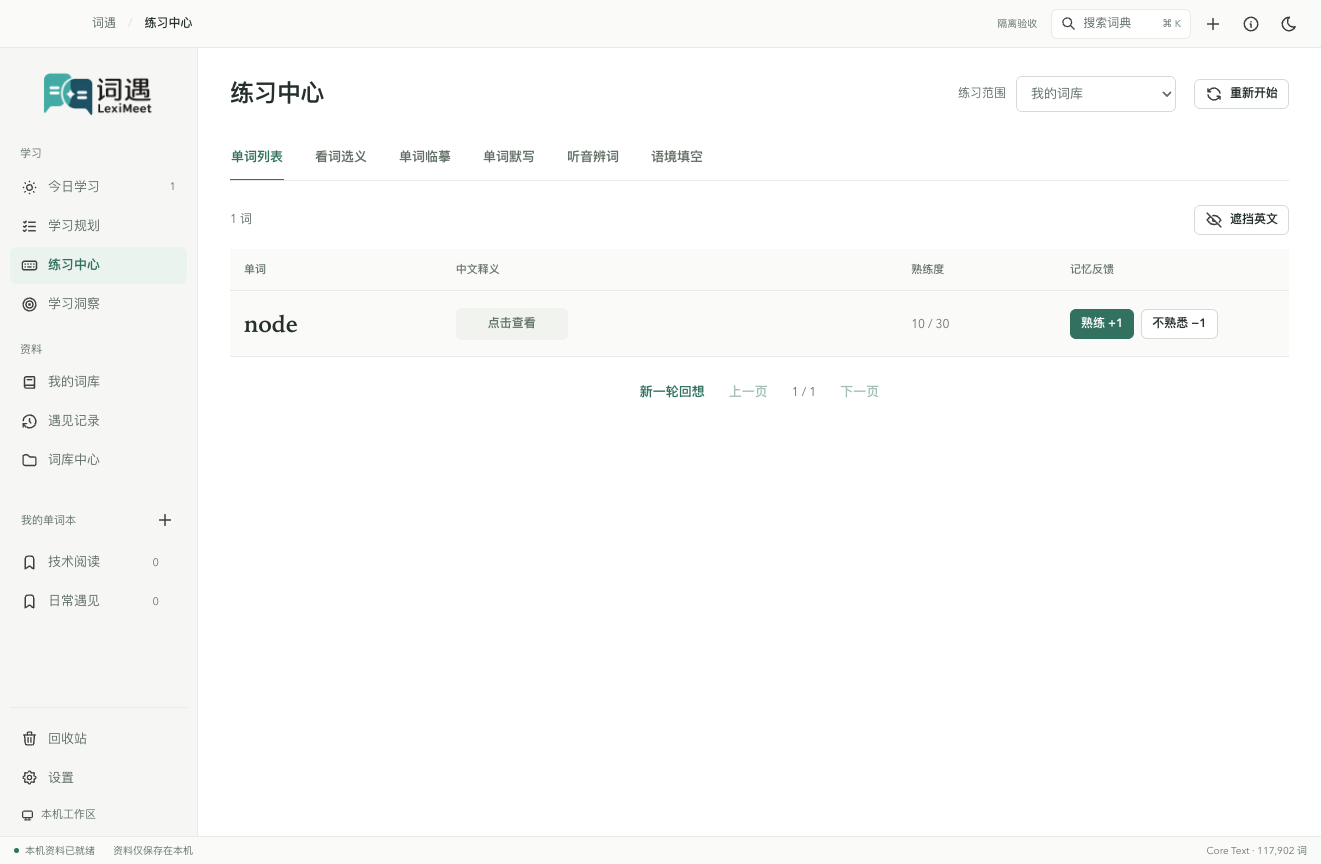The width and height of the screenshot is (1321, 864).
Task: Click the bookmark icon for 日常遇见
Action: [29, 601]
